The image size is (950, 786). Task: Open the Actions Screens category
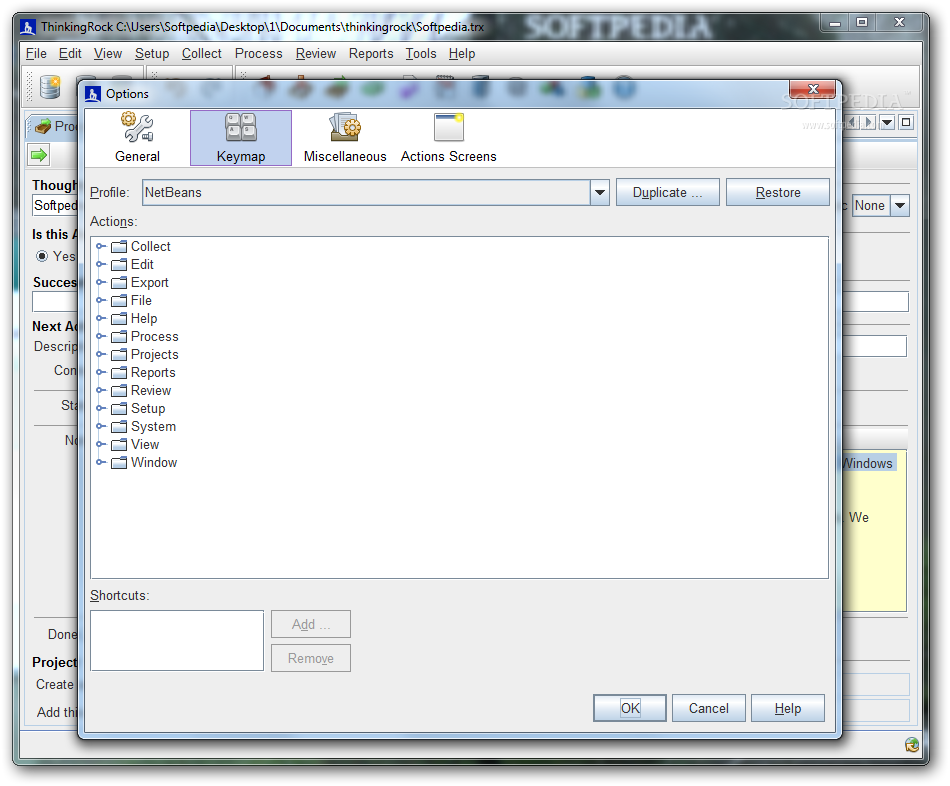(448, 138)
